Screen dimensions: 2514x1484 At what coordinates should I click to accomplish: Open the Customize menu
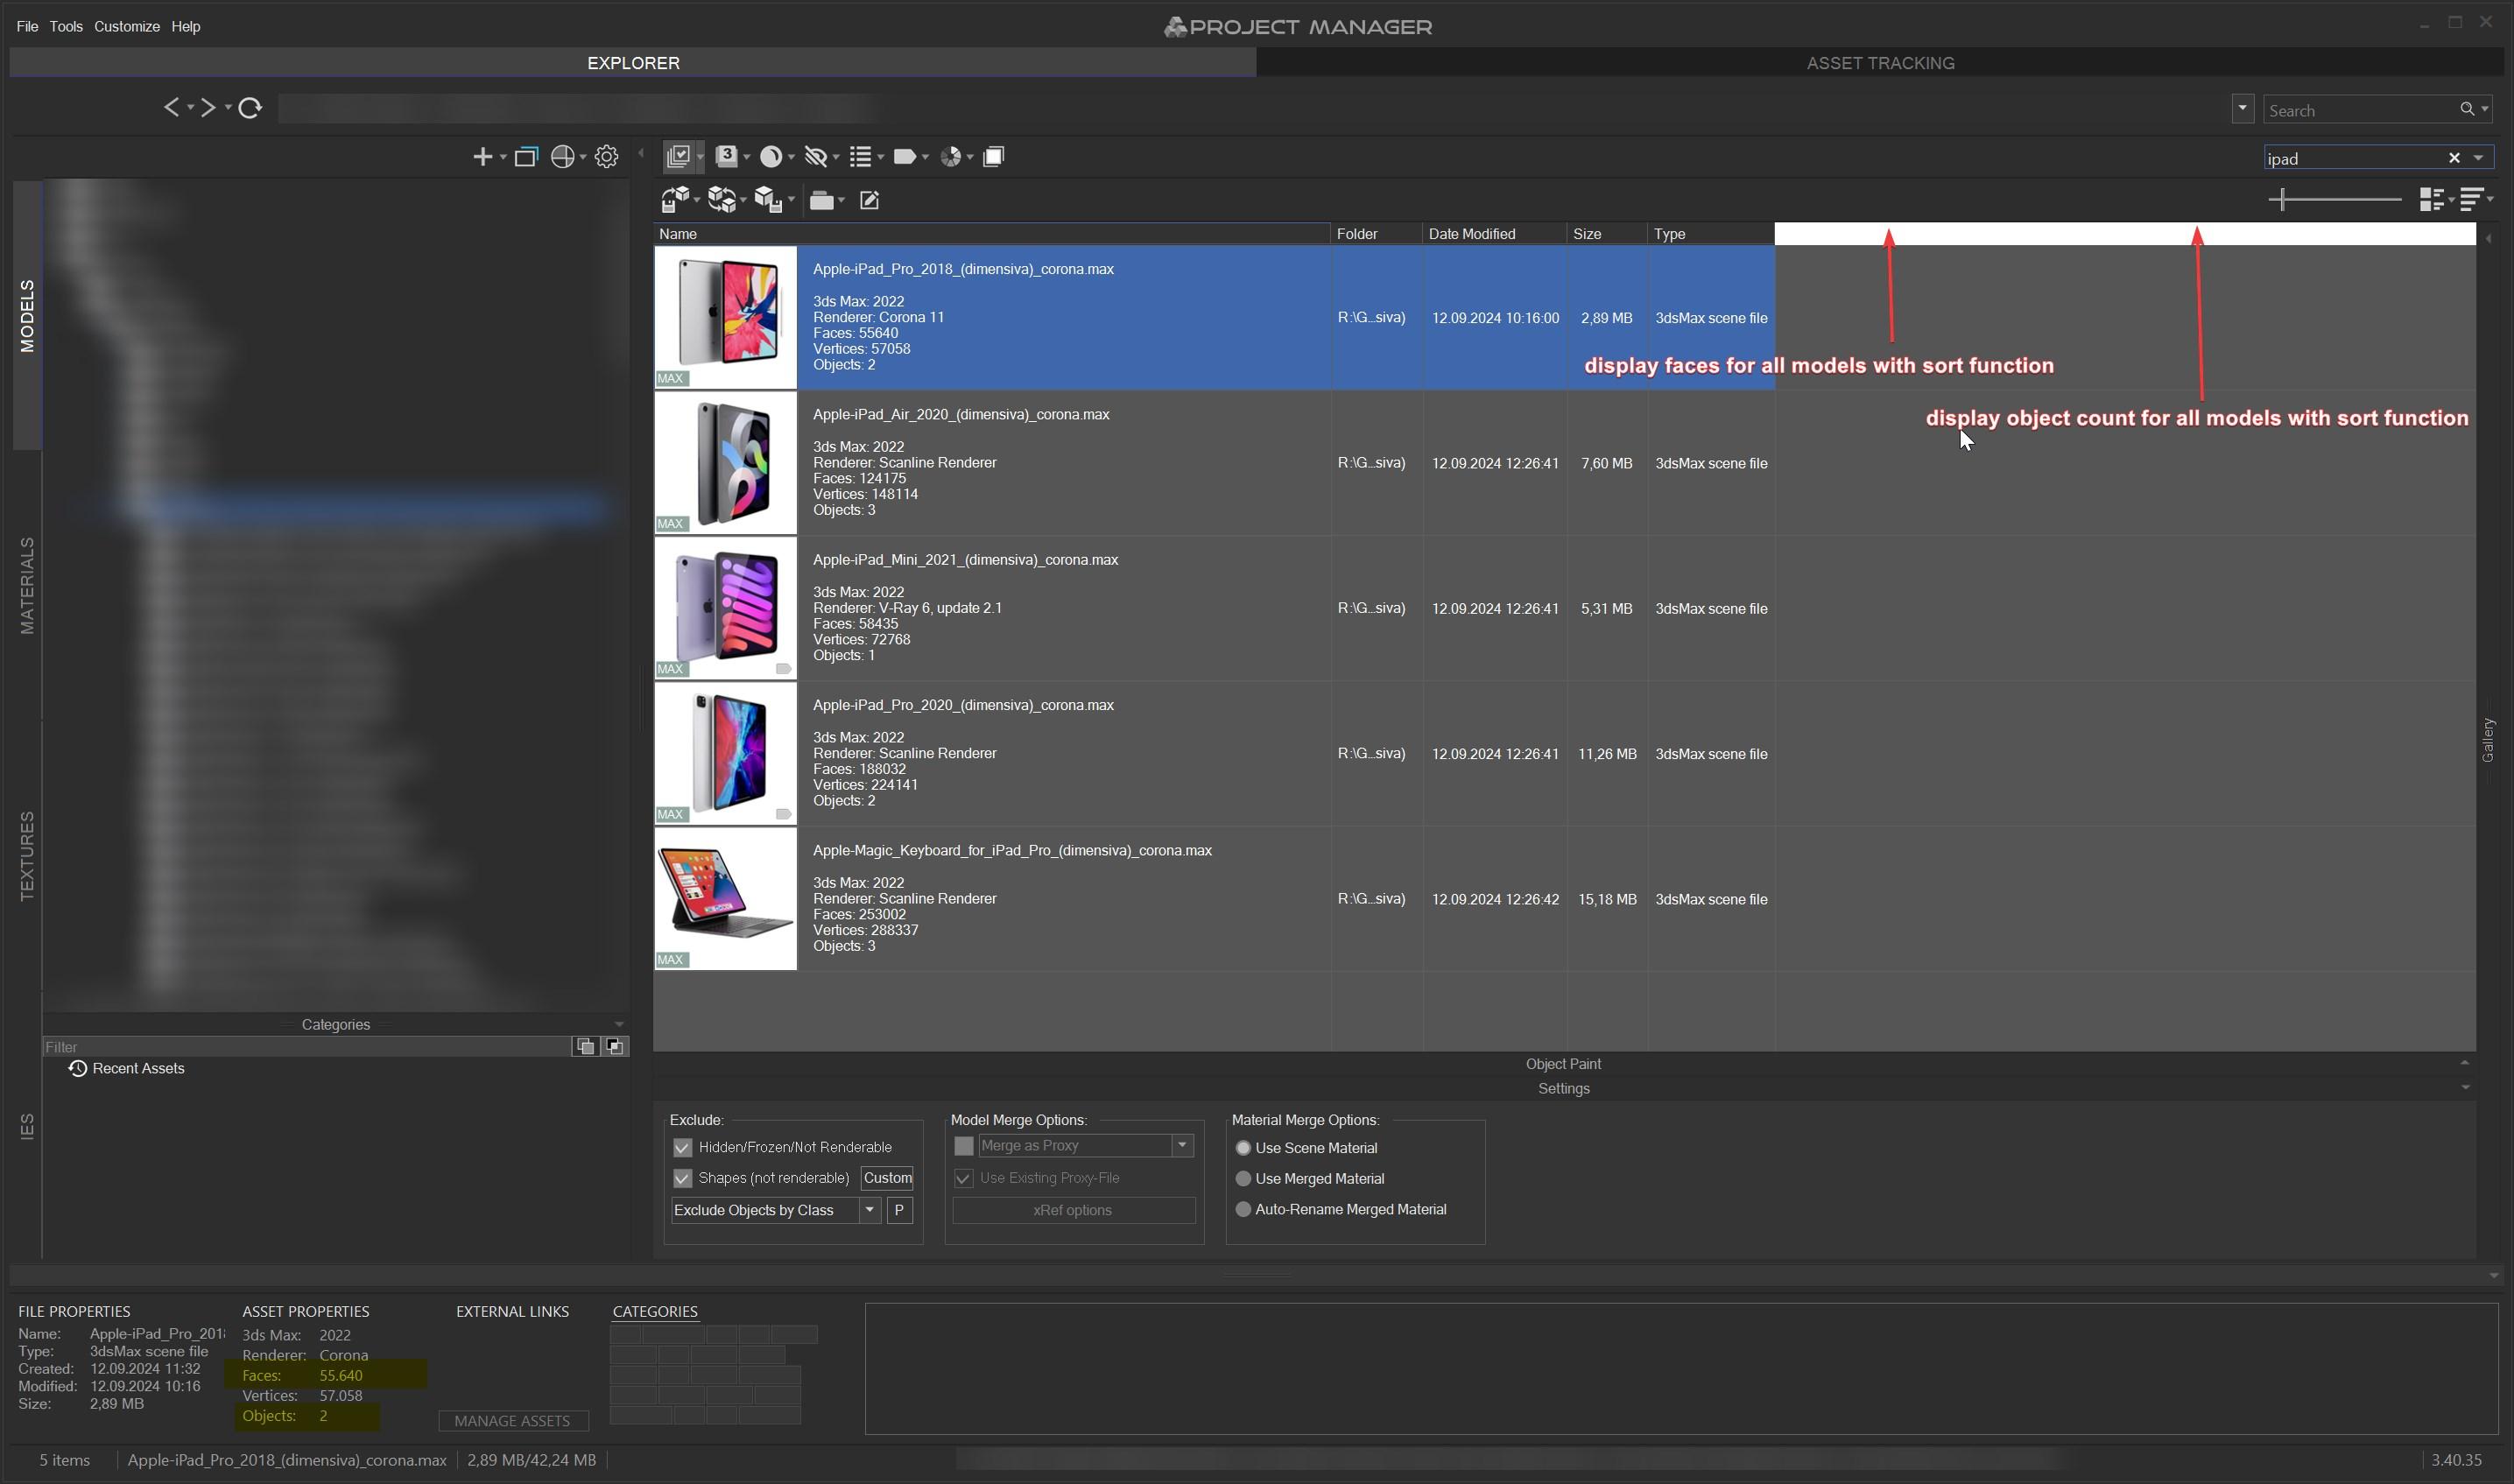[x=127, y=26]
